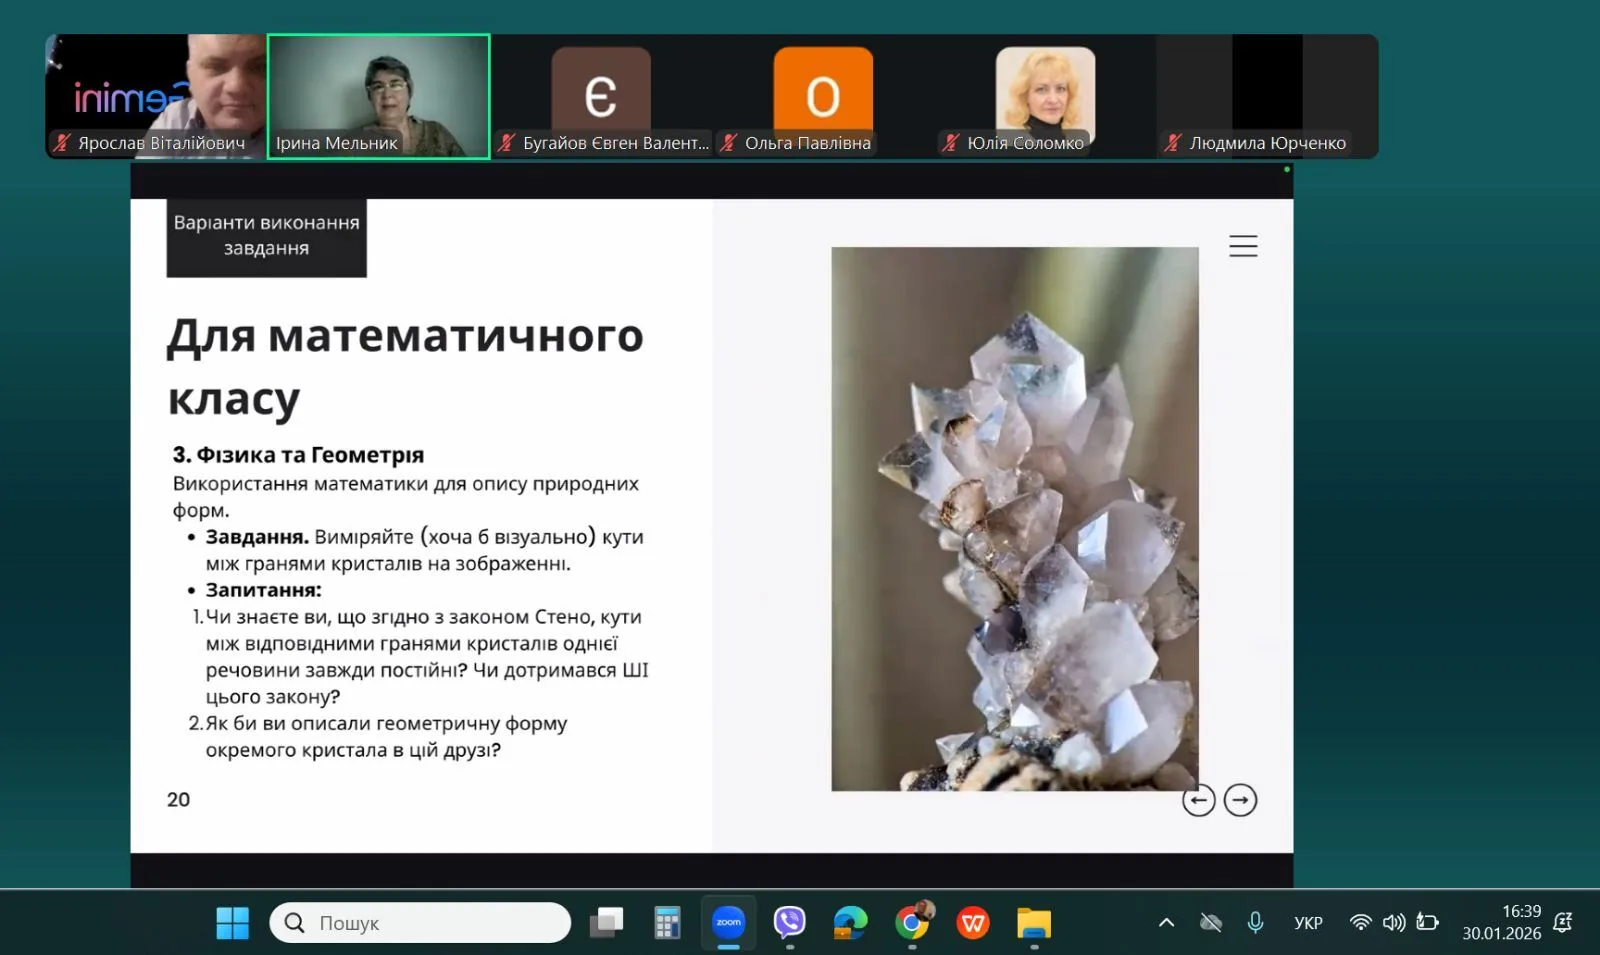Image resolution: width=1600 pixels, height=955 pixels.
Task: Click the crystal photo on the slide
Action: (1015, 519)
